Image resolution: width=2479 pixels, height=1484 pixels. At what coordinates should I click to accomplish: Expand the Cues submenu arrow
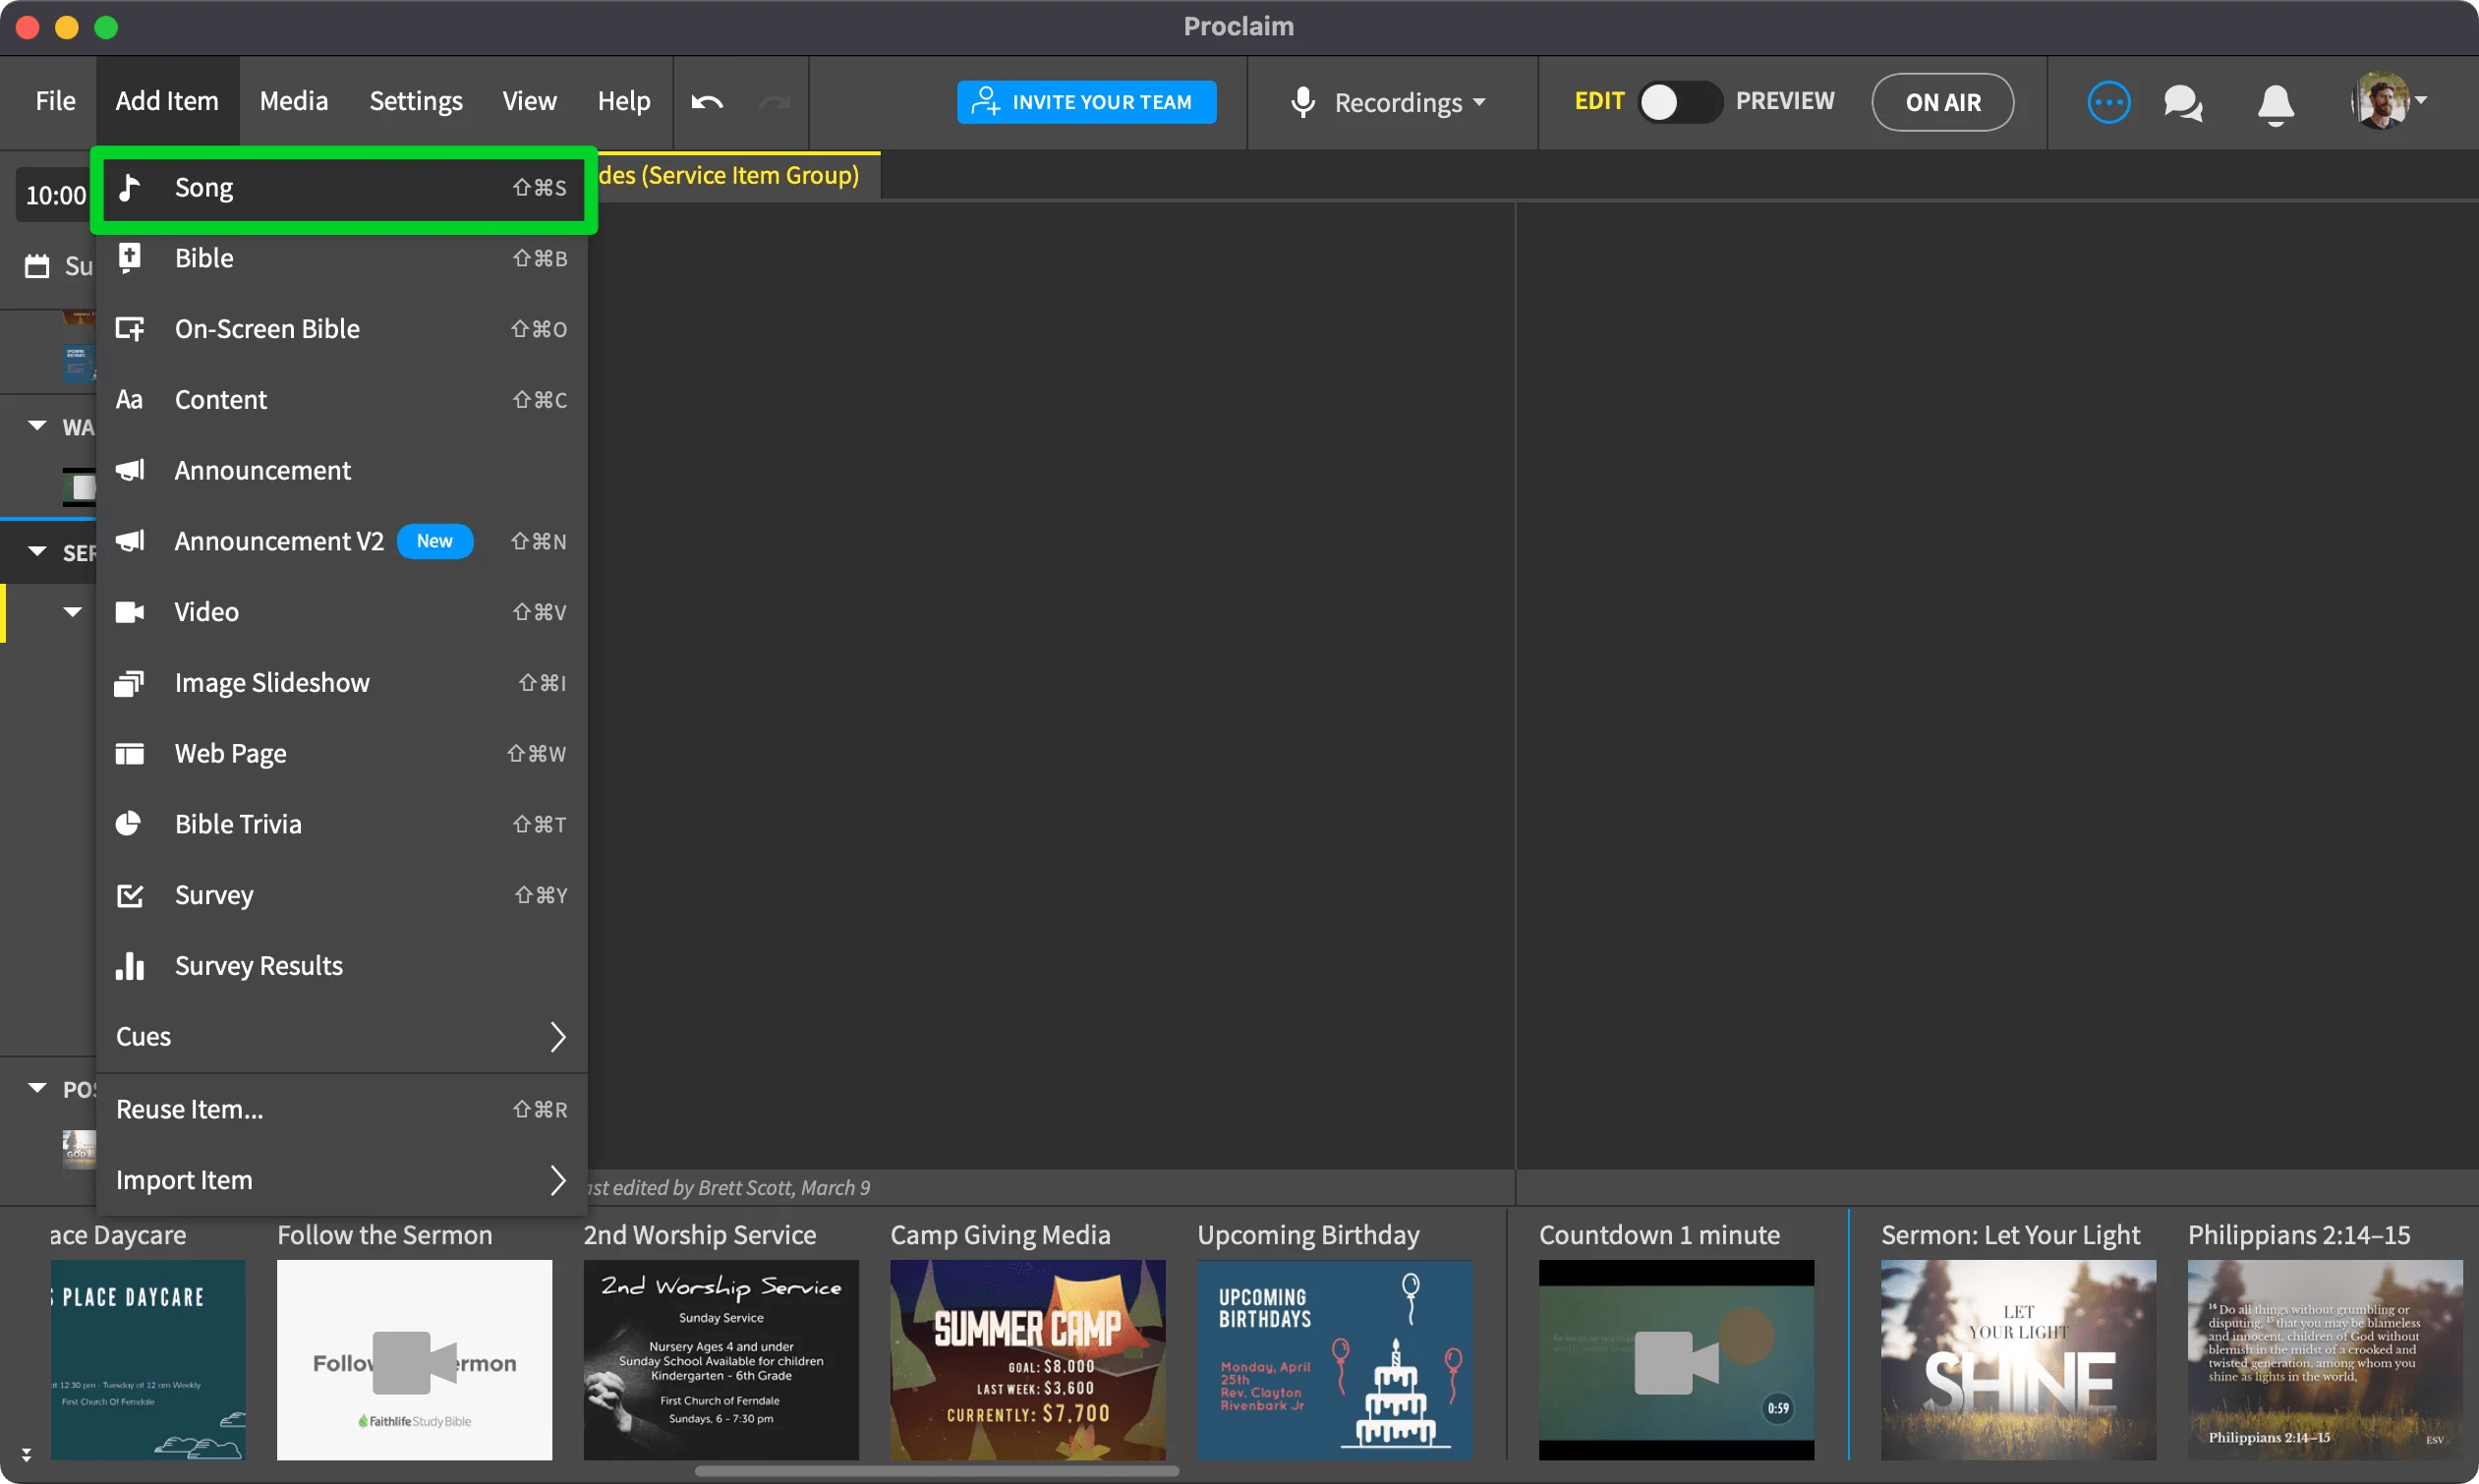tap(557, 1037)
